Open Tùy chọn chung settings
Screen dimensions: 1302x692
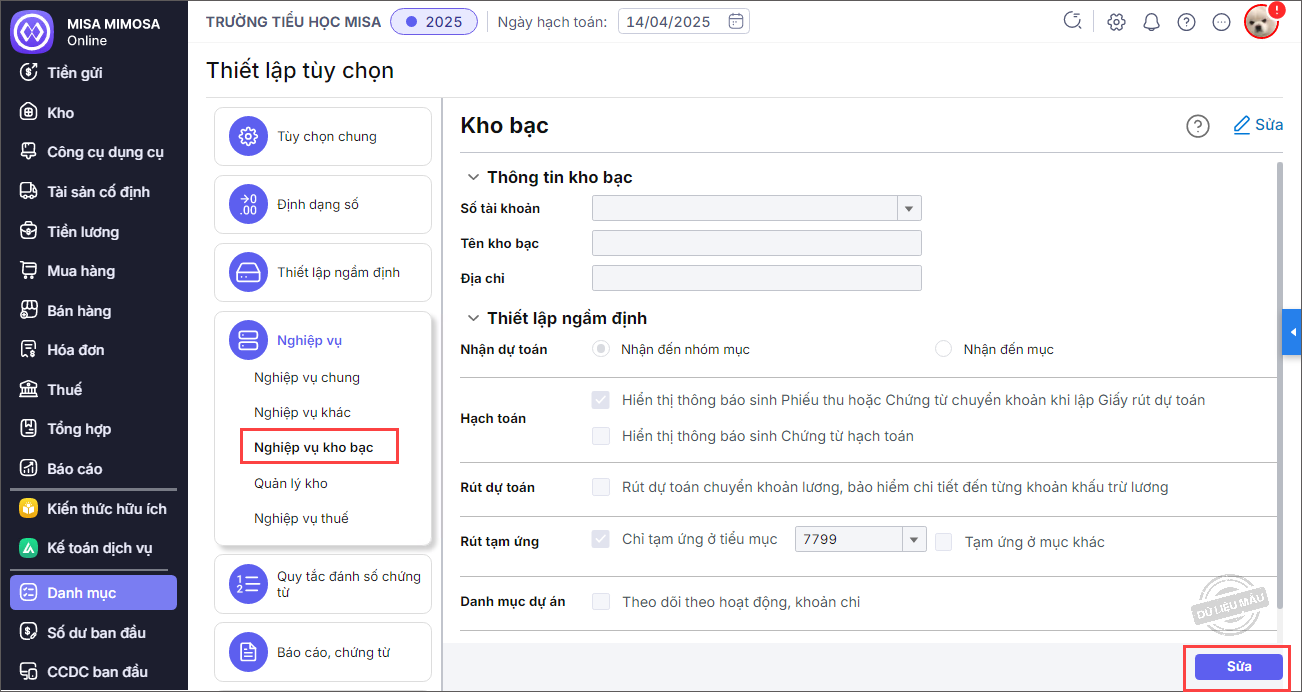click(323, 137)
